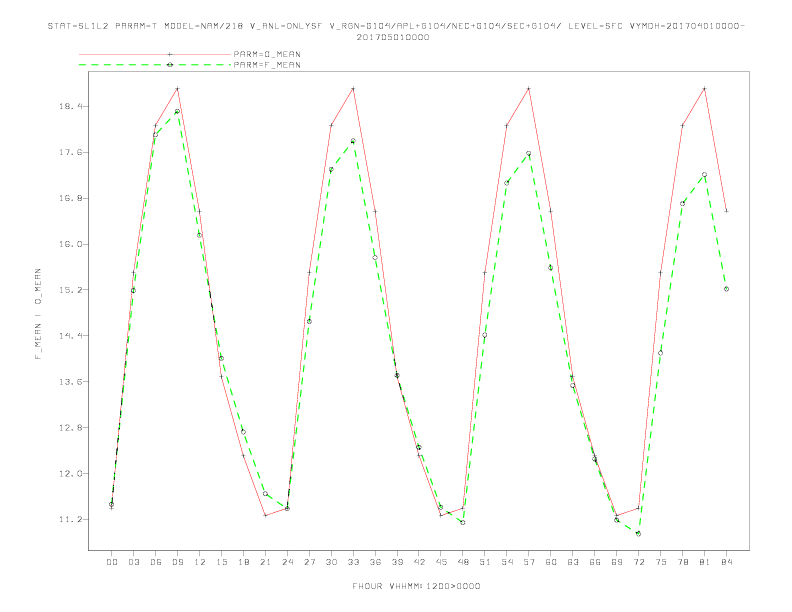Click the 39 forecast hour tick label
This screenshot has height=612, width=792.
click(x=397, y=562)
